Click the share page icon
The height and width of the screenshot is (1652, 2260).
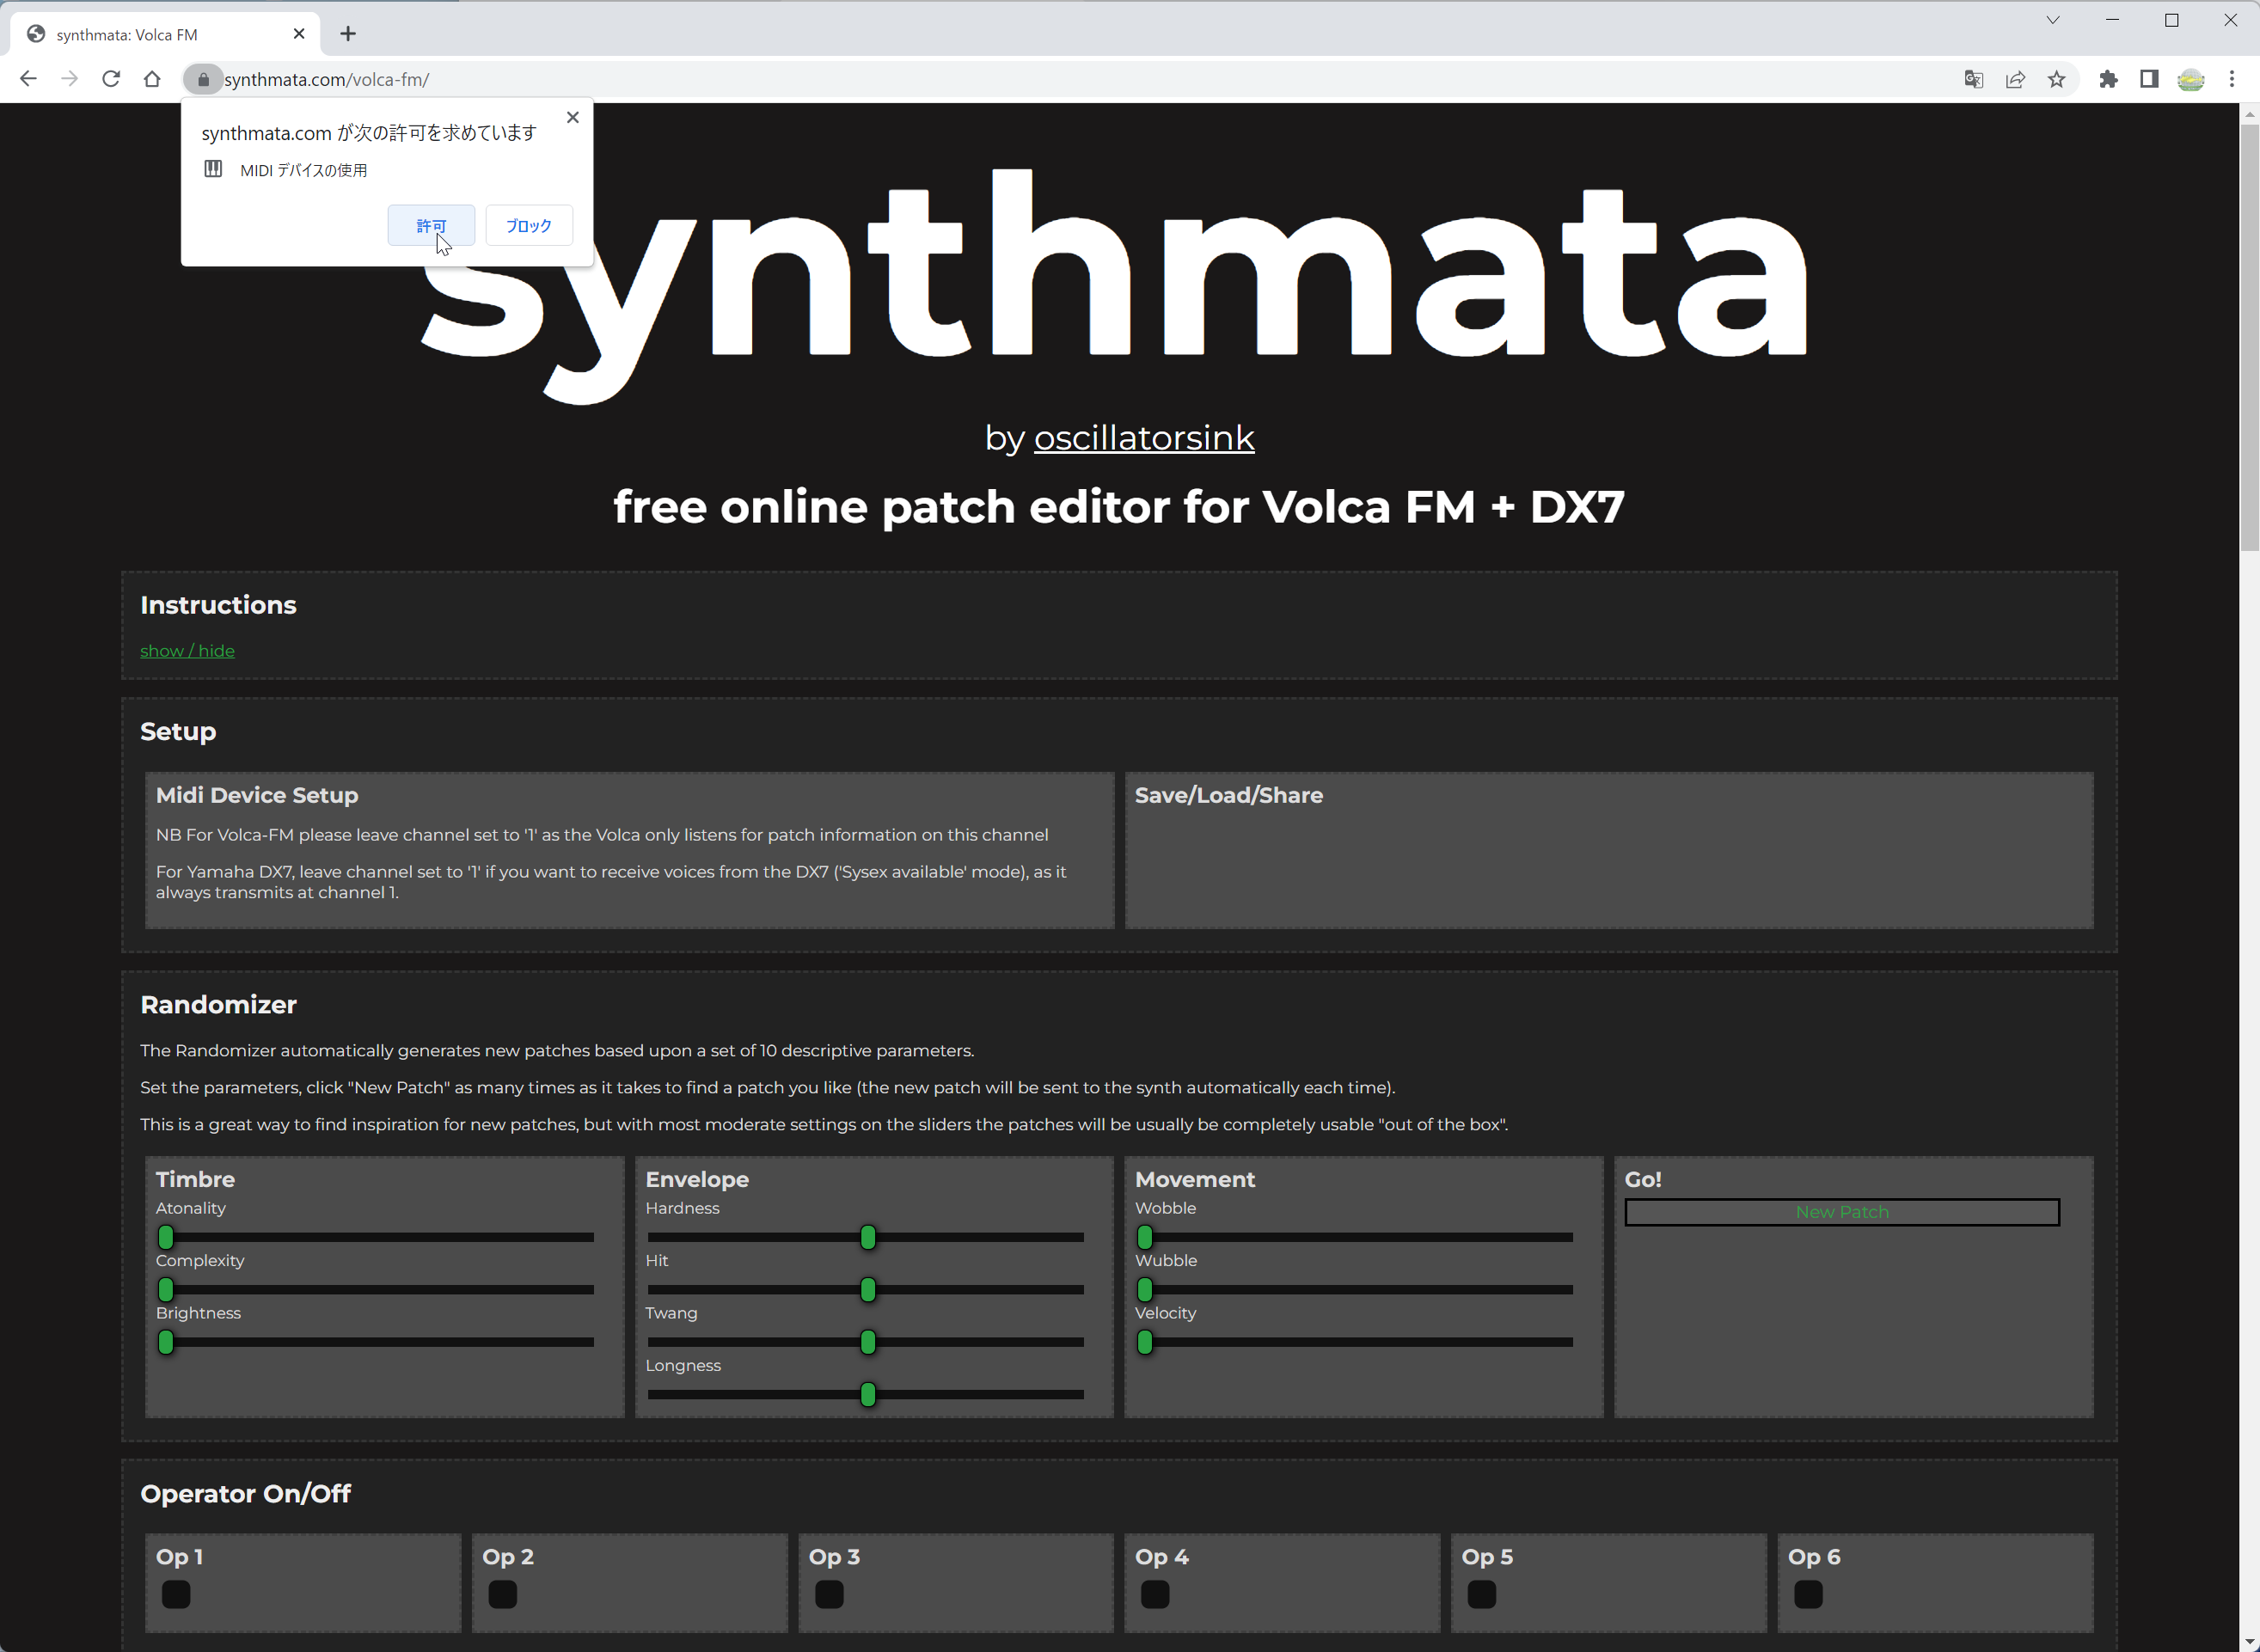pos(2015,79)
